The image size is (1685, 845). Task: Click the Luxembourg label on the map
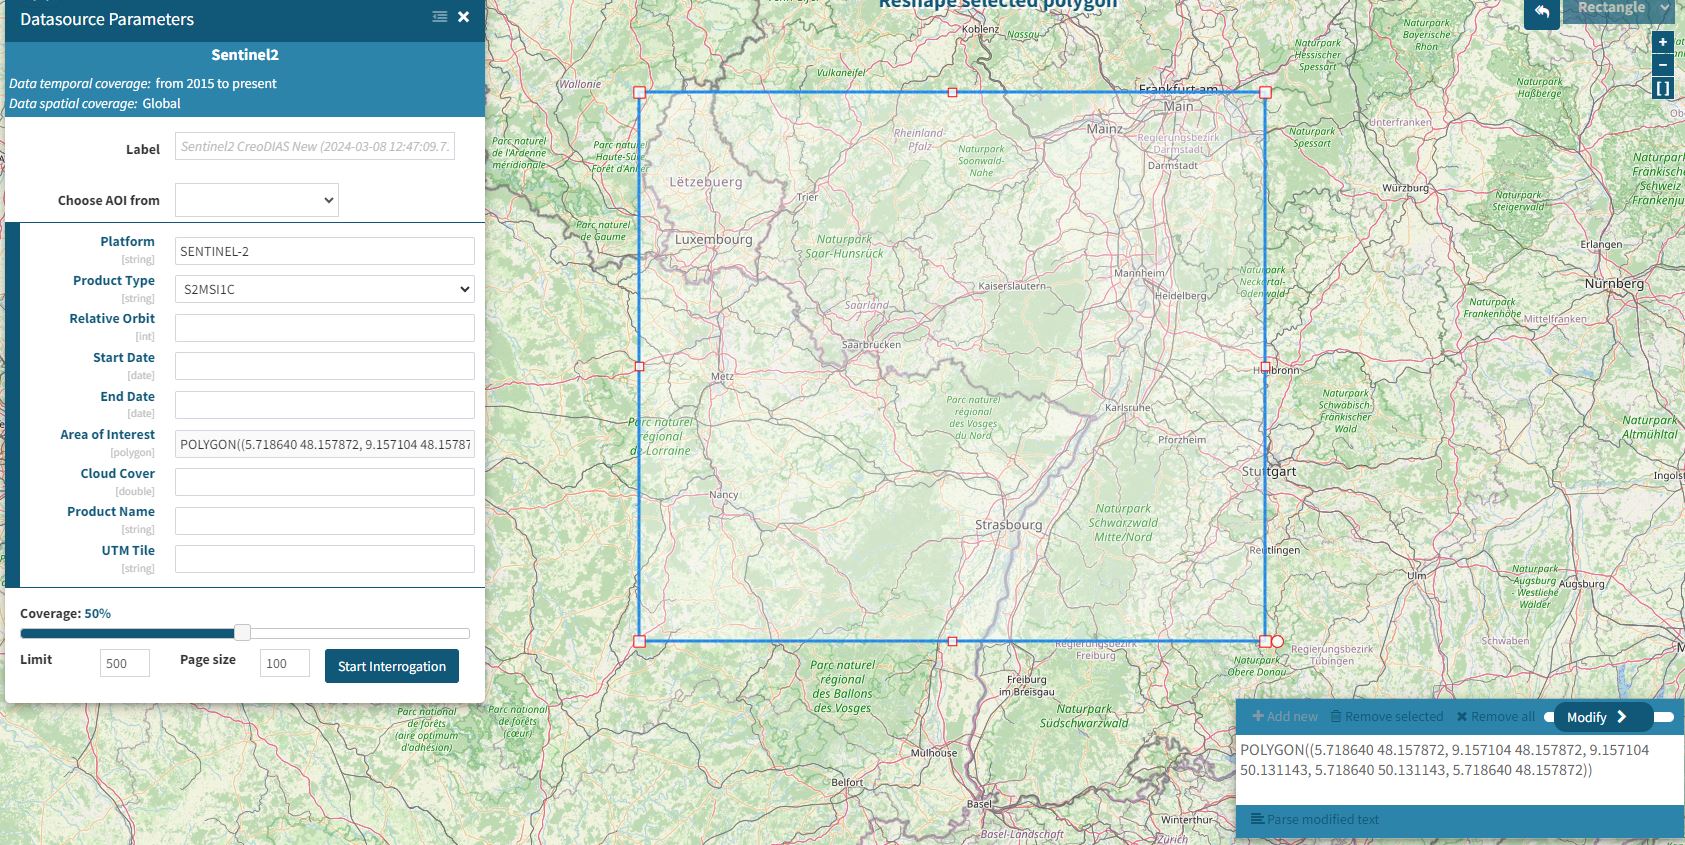point(713,239)
